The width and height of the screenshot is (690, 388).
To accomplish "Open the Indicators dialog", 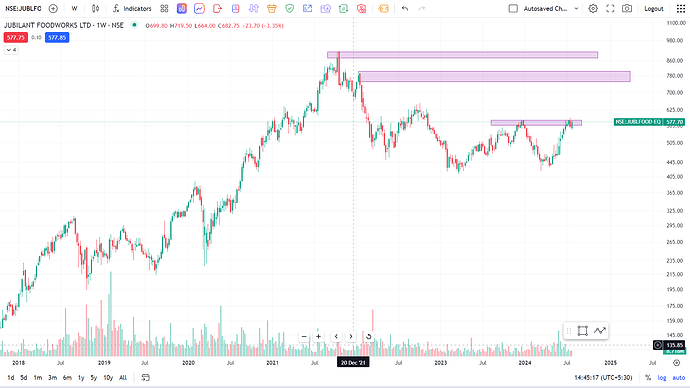I will [x=132, y=8].
